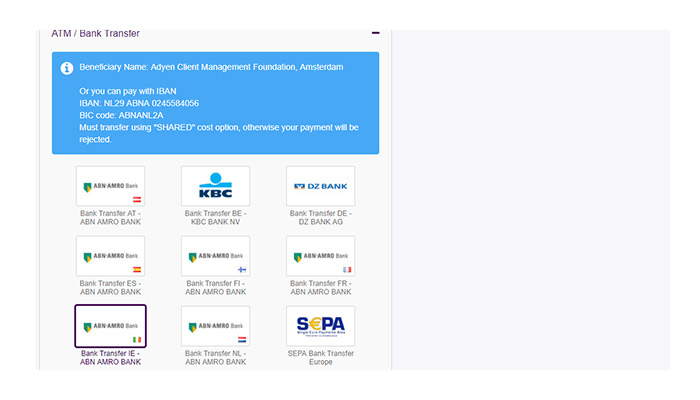The width and height of the screenshot is (700, 400).
Task: Click the info icon in blue notice
Action: 67,68
